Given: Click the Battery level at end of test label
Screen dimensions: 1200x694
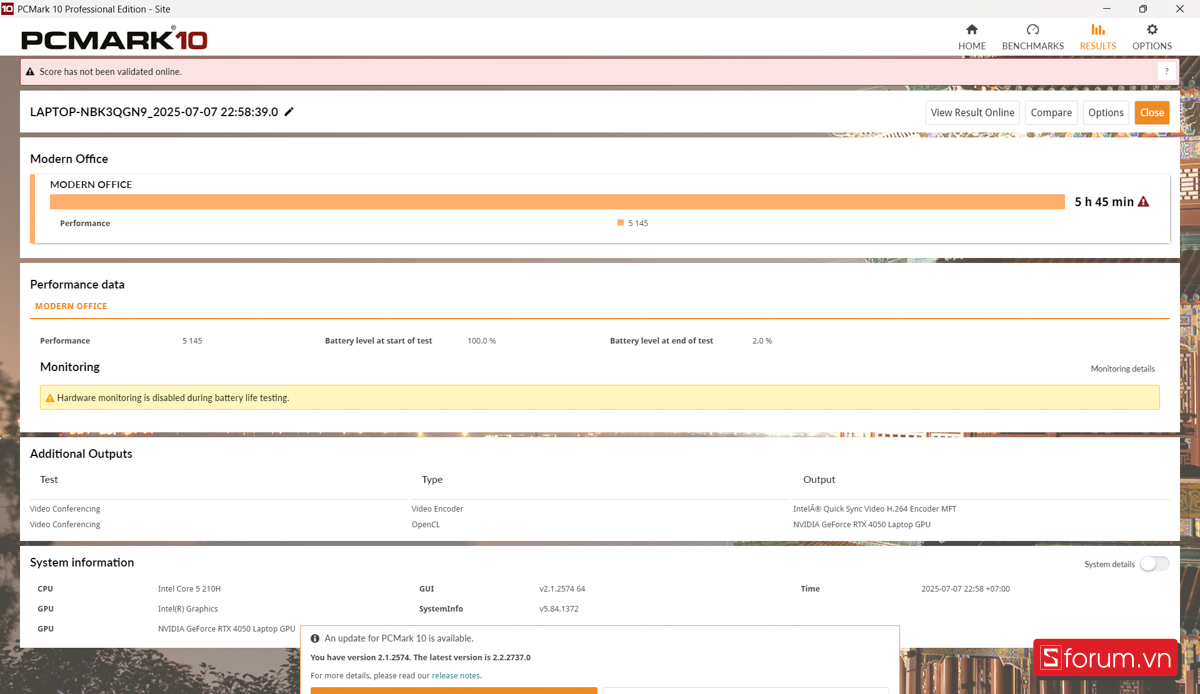Looking at the screenshot, I should 662,341.
